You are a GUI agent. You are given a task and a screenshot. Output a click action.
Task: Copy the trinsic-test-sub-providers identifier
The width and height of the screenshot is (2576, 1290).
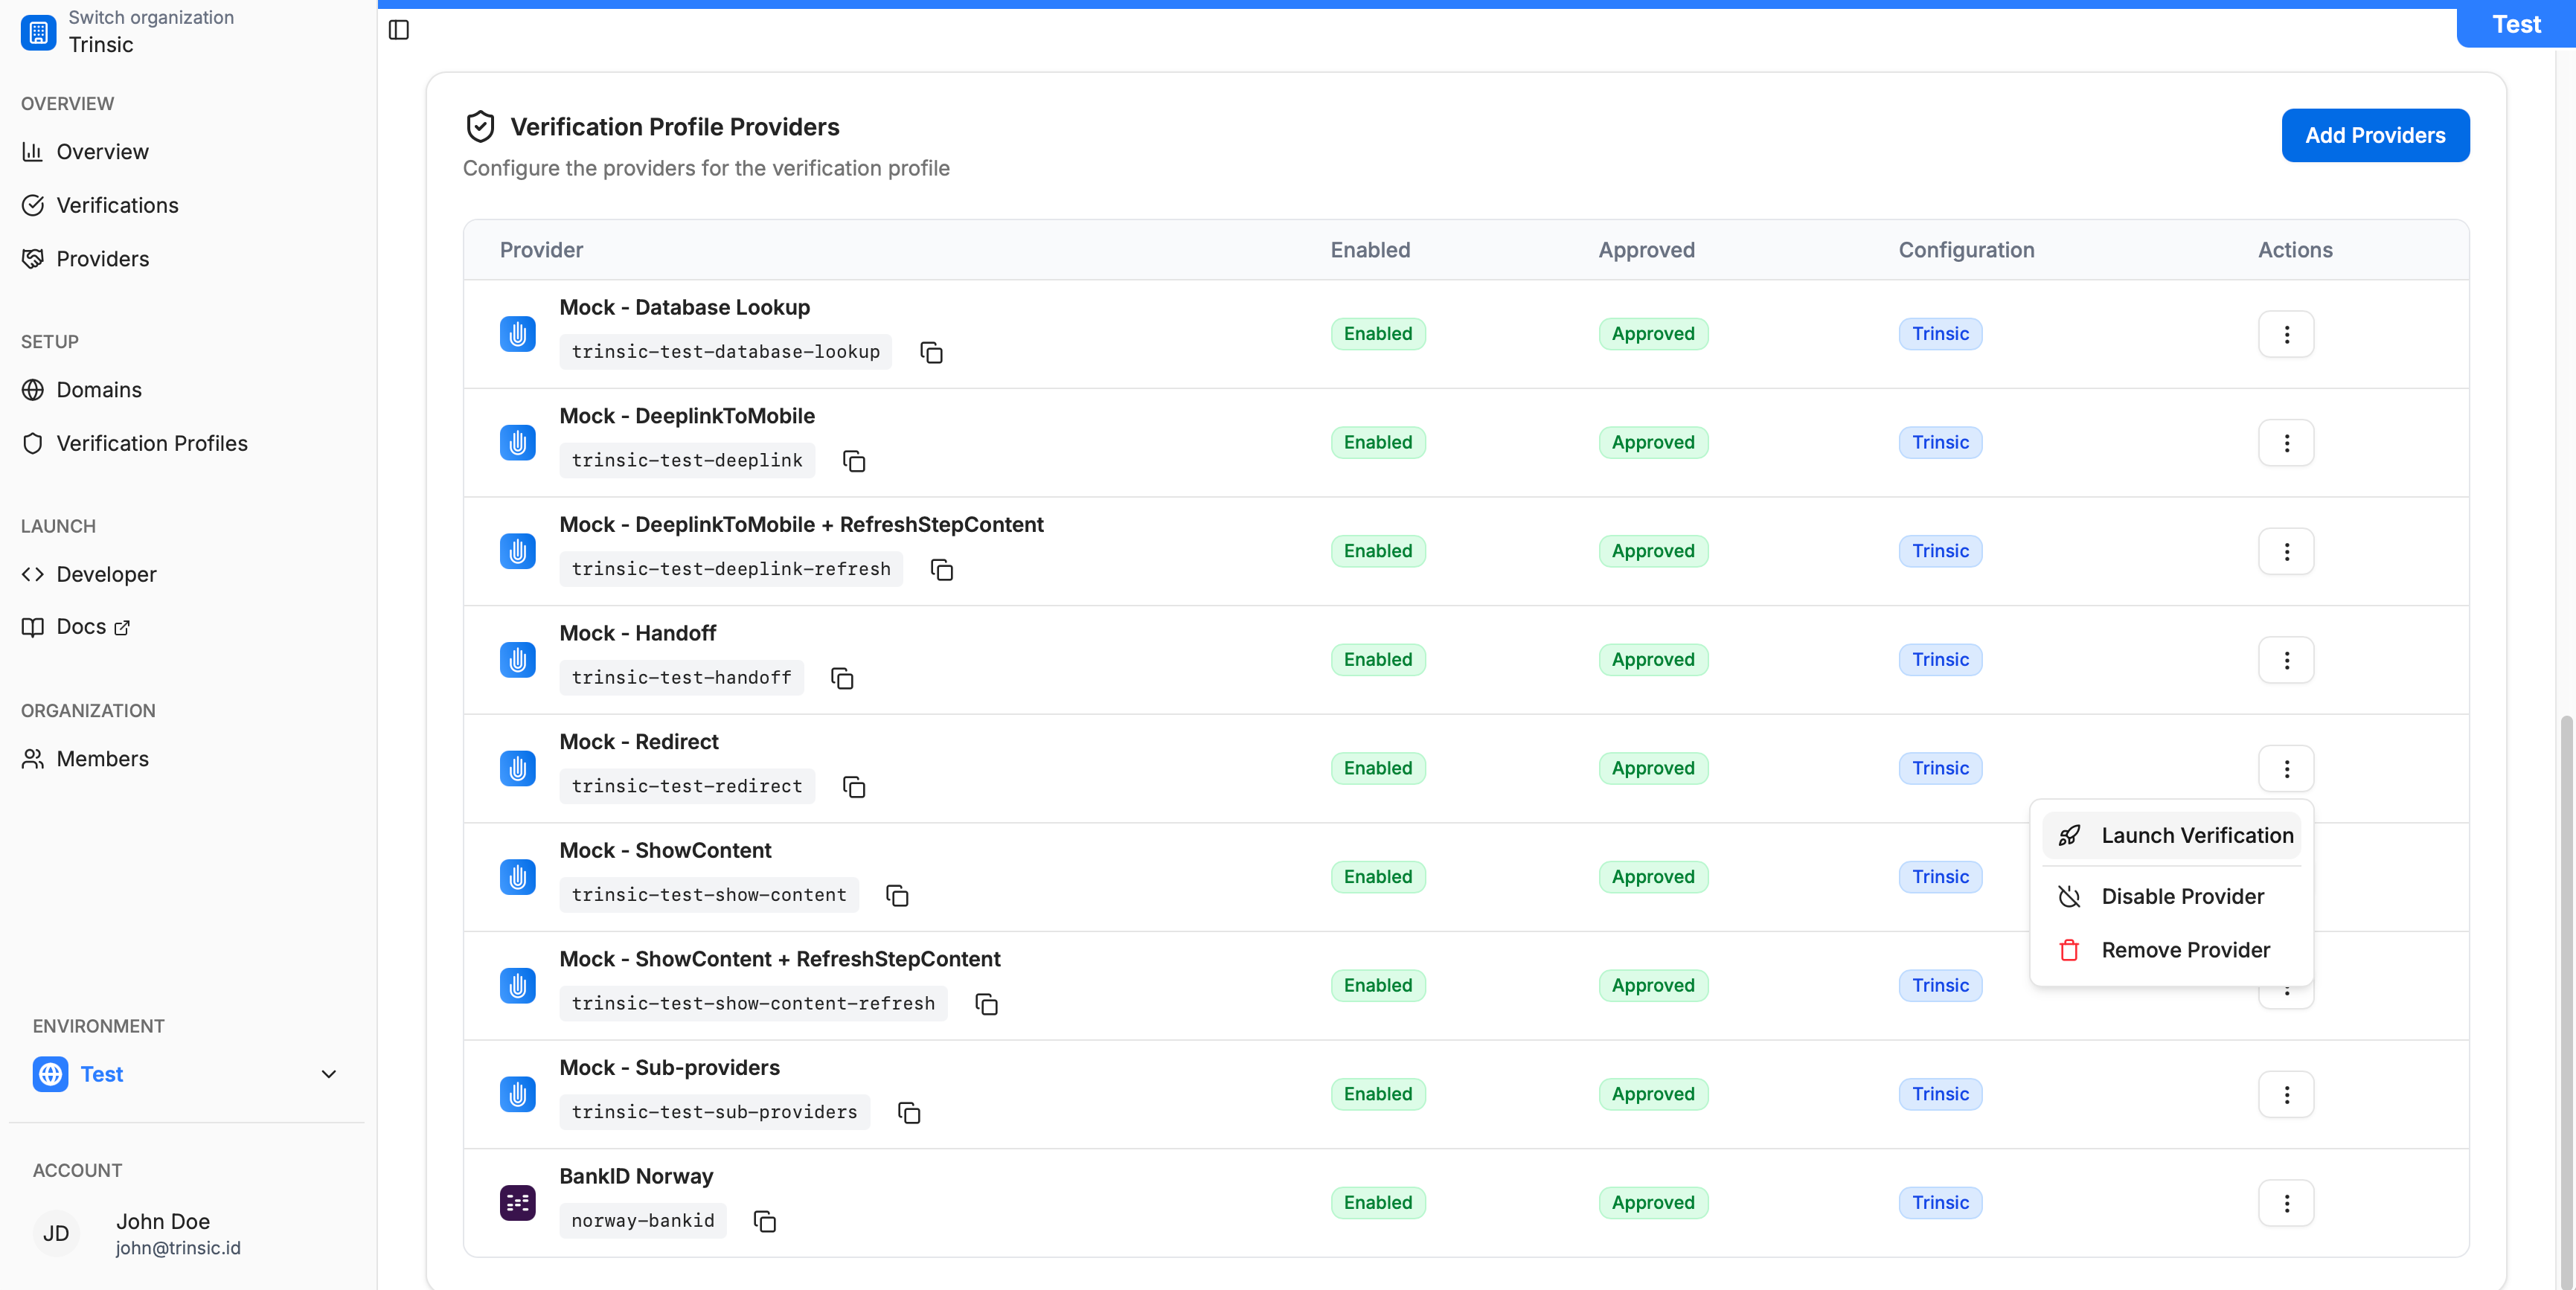908,1112
